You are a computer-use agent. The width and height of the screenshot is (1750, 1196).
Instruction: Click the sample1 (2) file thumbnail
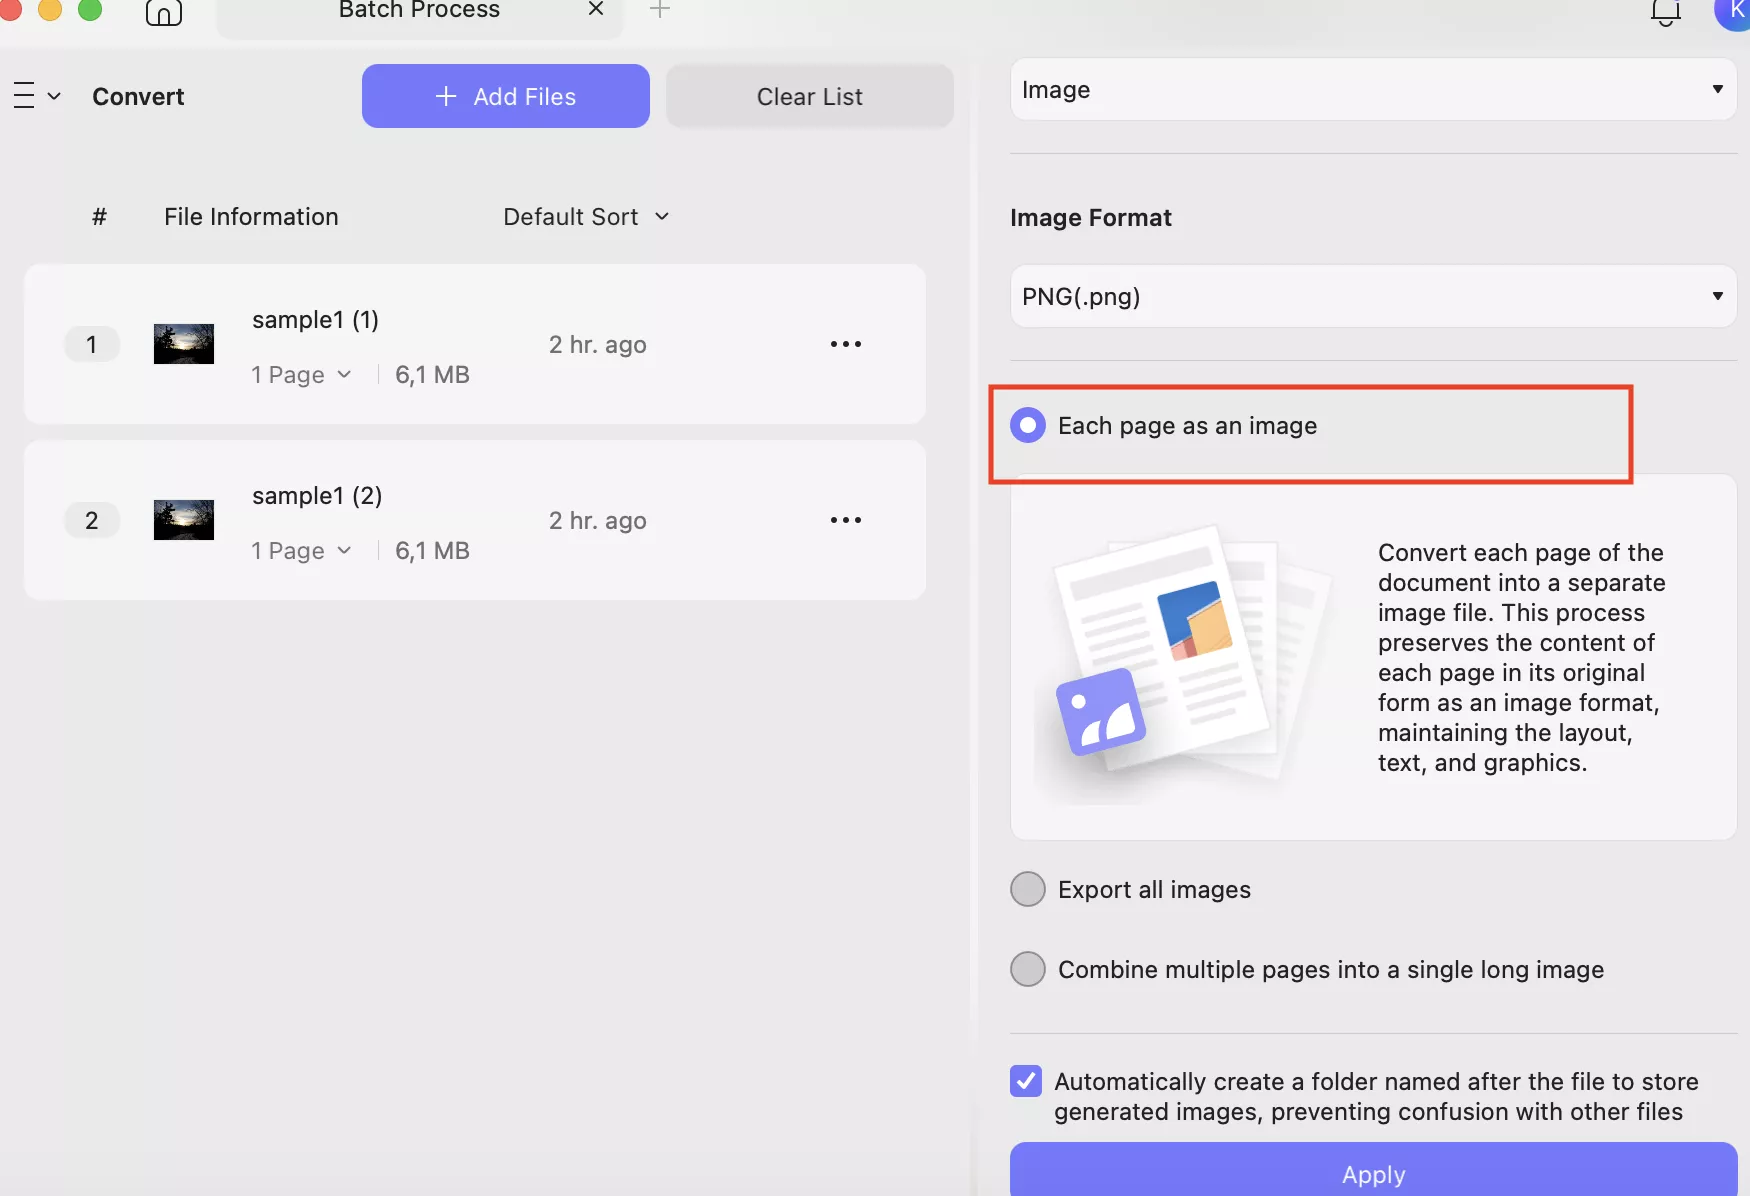click(x=183, y=519)
